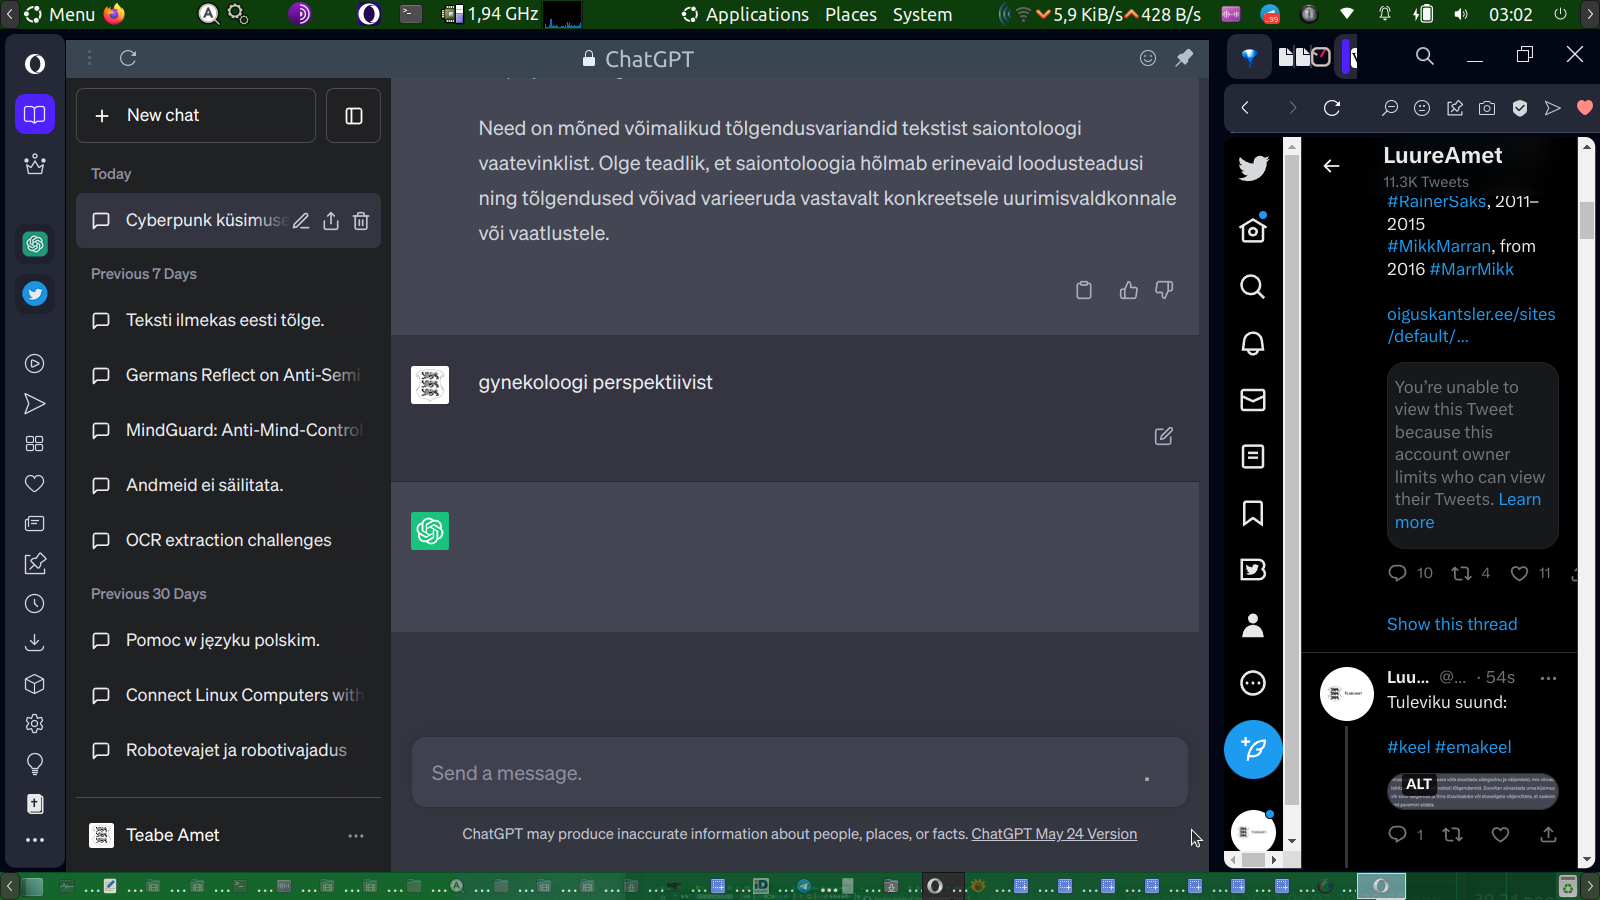Copy the ChatGPT response to clipboard
Viewport: 1600px width, 900px height.
(x=1084, y=290)
